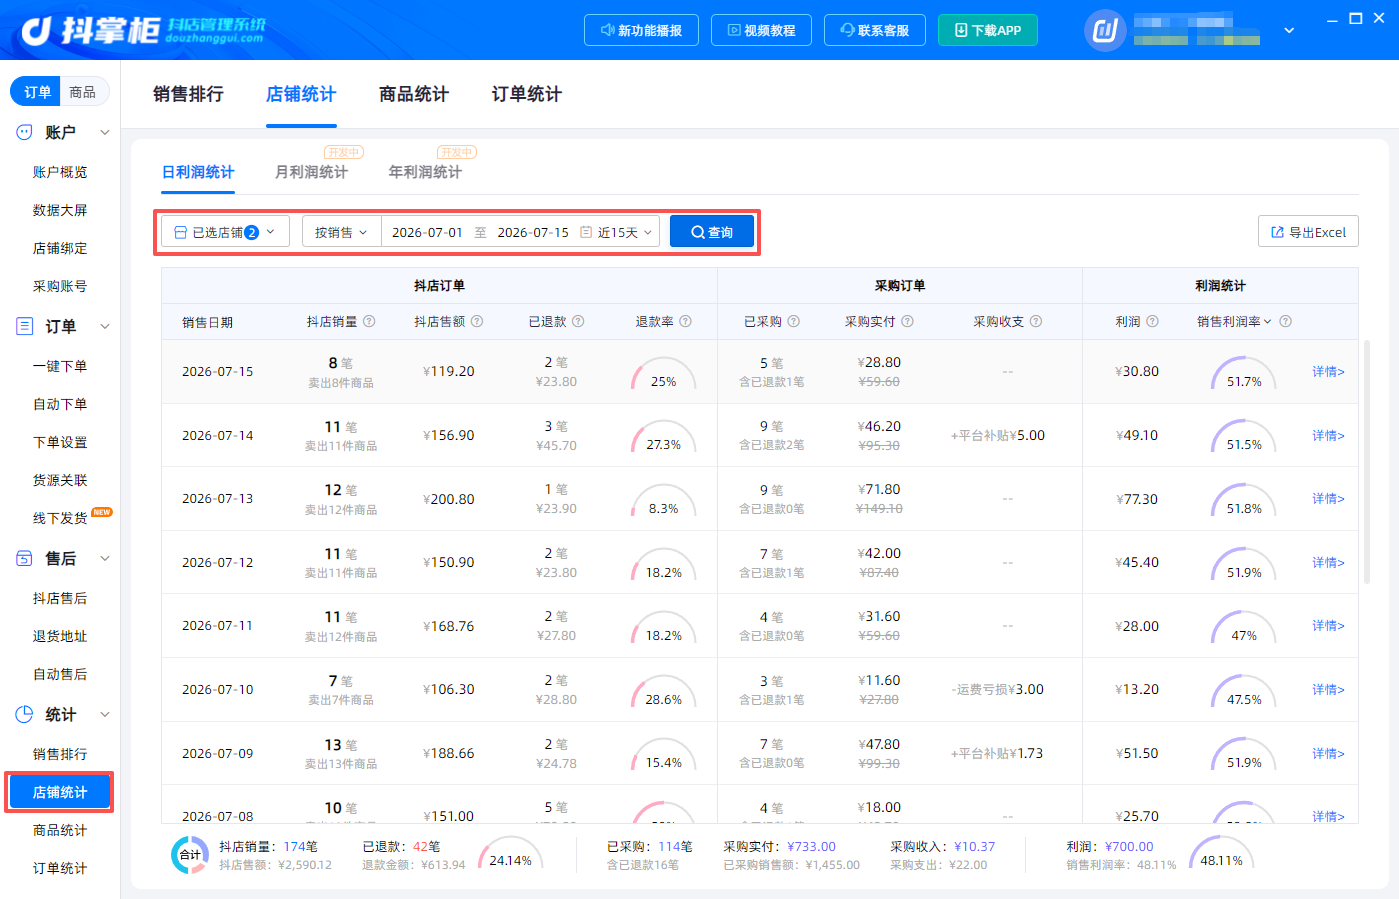Screen dimensions: 1399x899
Task: Click the shop icon in 已选店铺 selector
Action: click(x=181, y=232)
